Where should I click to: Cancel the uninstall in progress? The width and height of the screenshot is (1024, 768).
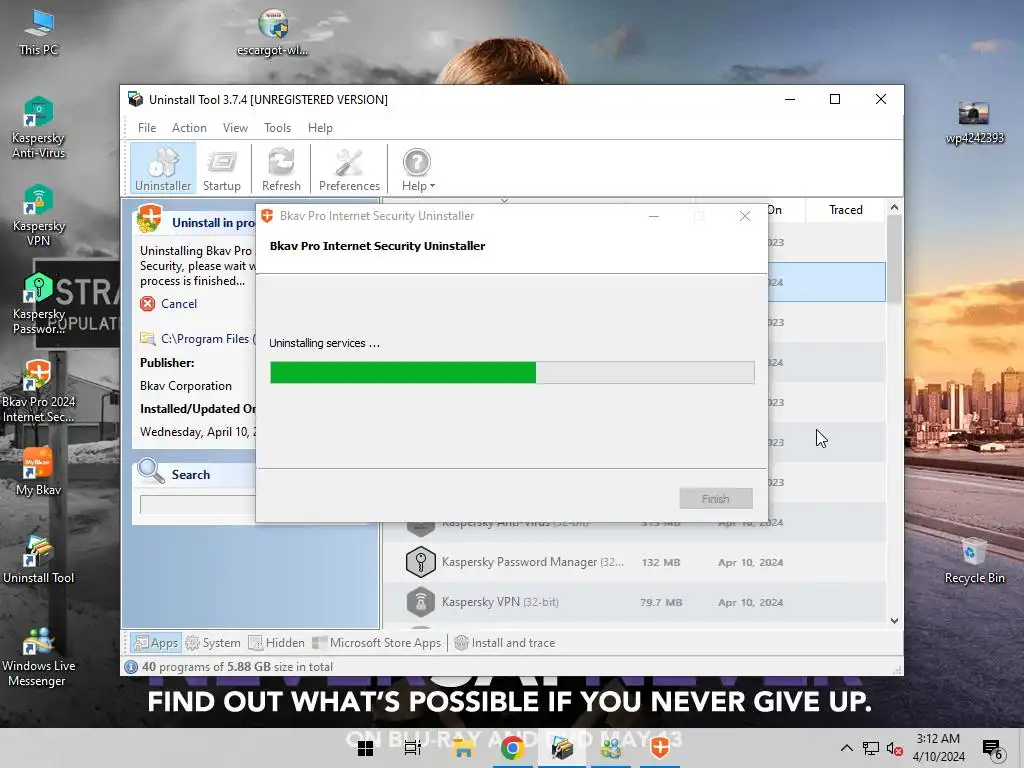(178, 304)
